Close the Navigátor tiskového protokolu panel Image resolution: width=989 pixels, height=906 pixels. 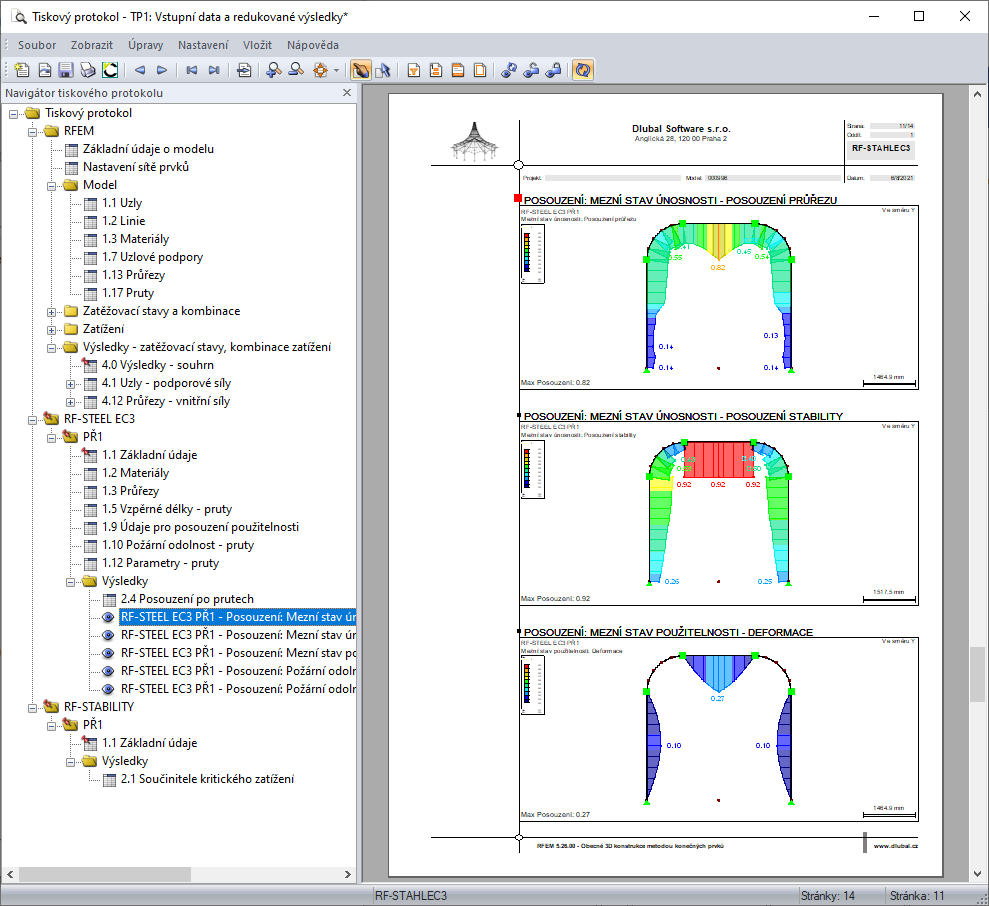click(347, 93)
